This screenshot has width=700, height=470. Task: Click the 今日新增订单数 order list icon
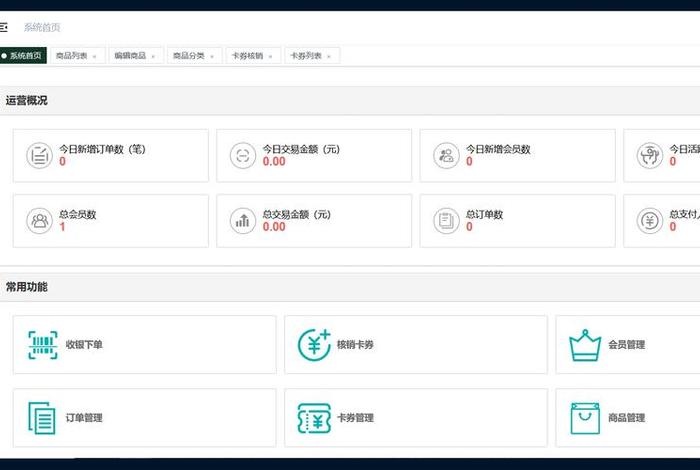pos(39,155)
